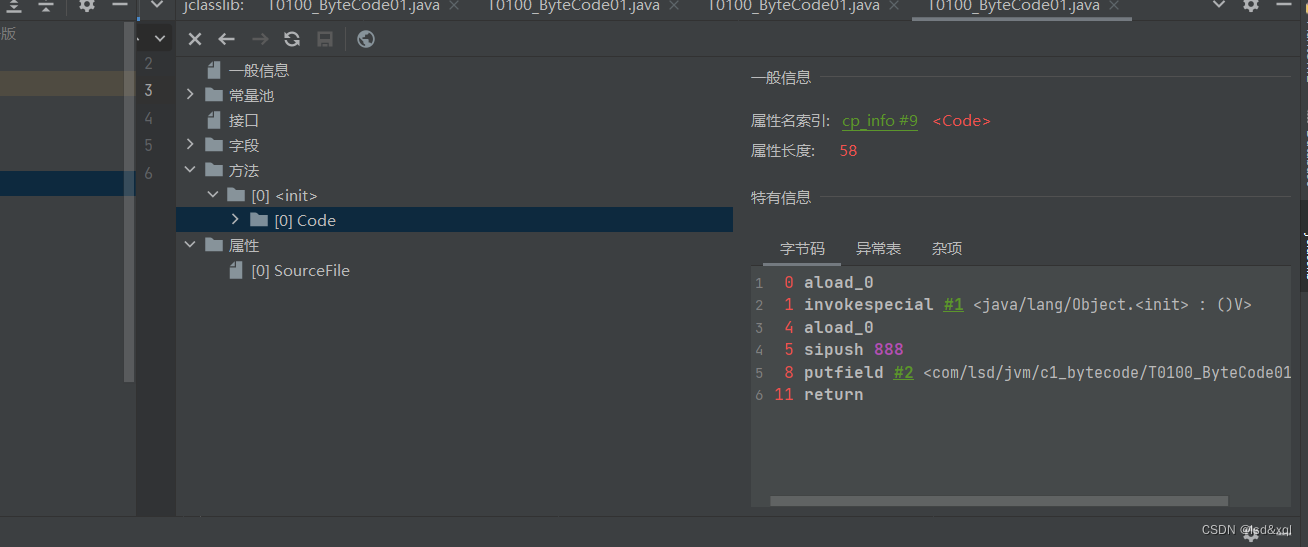Click the aload_0 instruction at offset 4
Image resolution: width=1308 pixels, height=547 pixels.
[838, 328]
